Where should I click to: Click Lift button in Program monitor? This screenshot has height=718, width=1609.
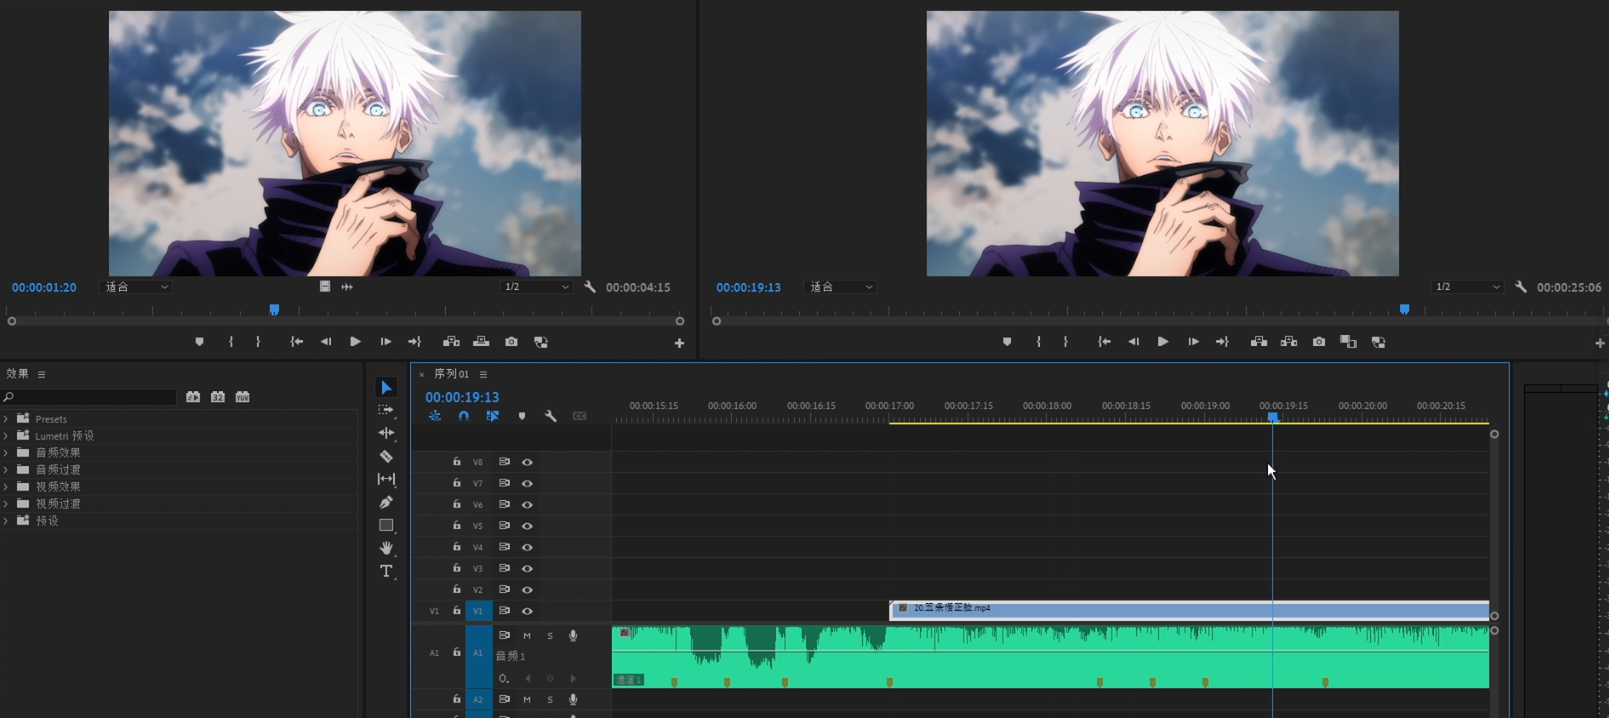click(x=1259, y=342)
